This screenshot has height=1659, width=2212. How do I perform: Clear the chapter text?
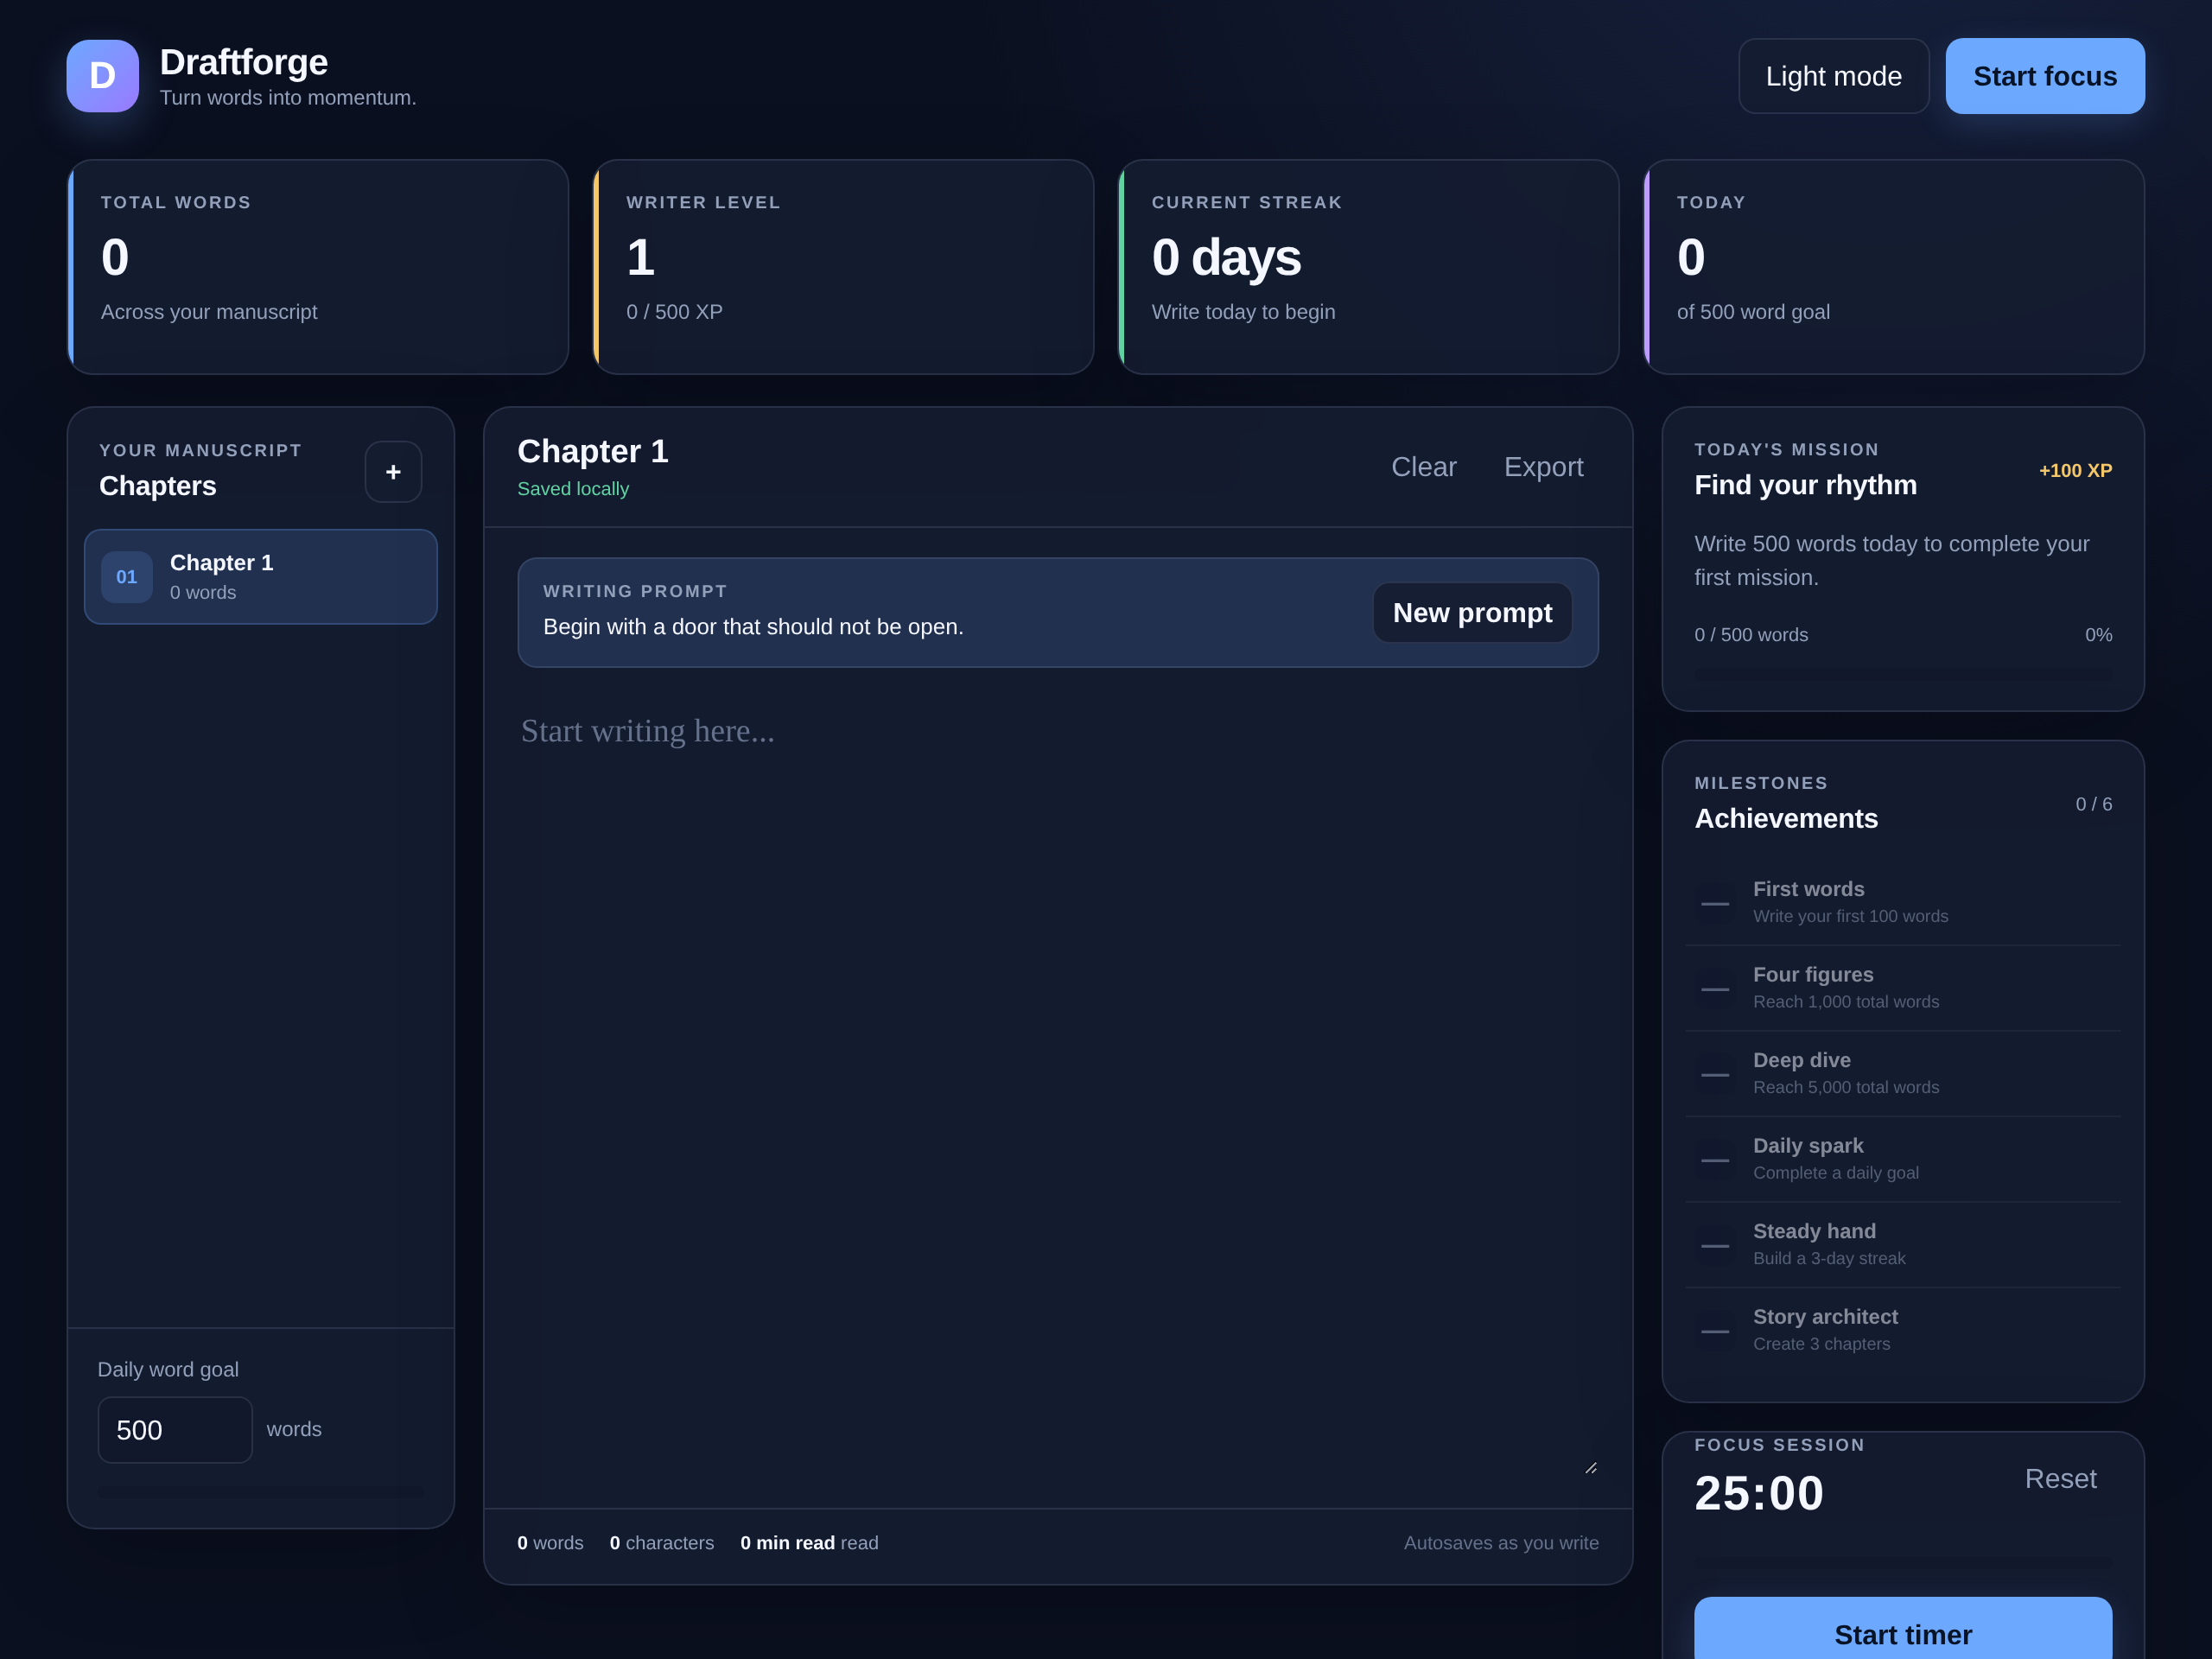1423,467
